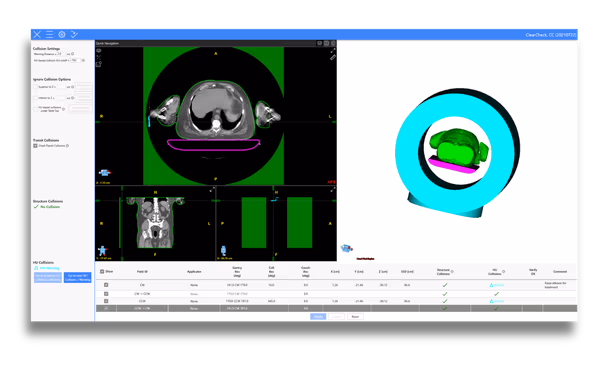This screenshot has height=376, width=600.
Task: Click the checklist icon in the blue bar
Action: tap(74, 34)
